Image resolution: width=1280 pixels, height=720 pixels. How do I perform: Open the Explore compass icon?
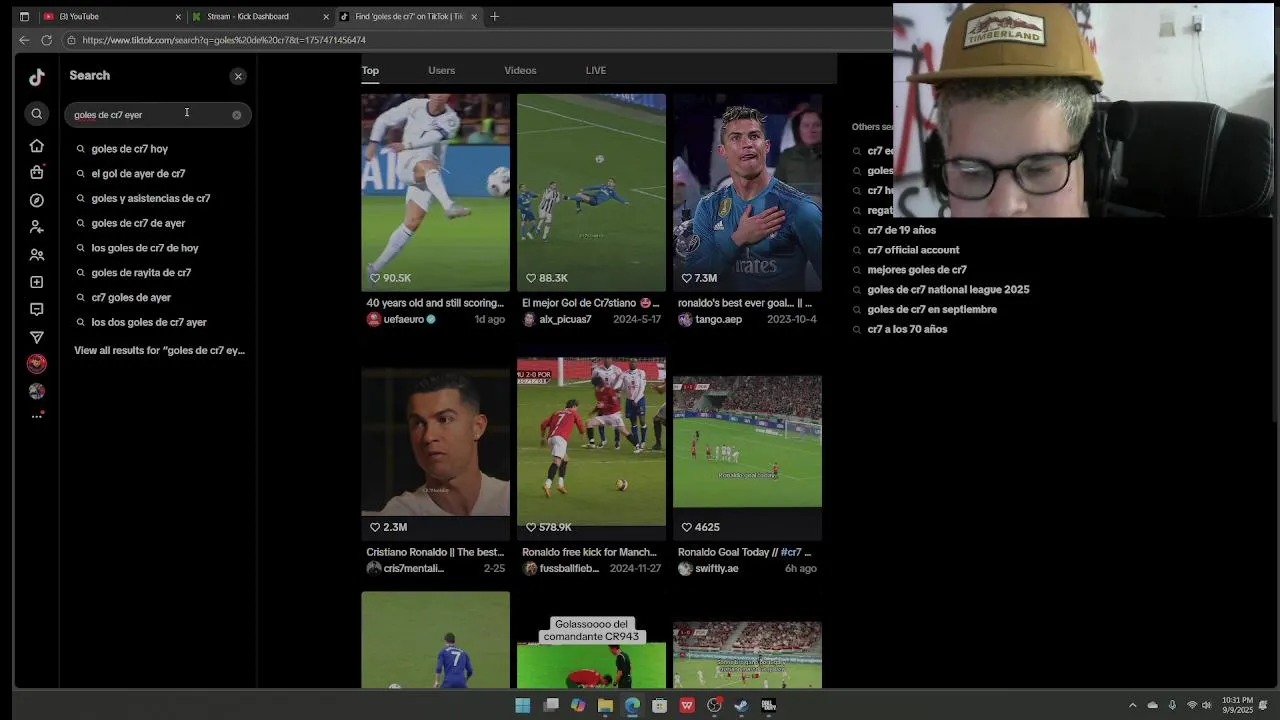point(37,200)
